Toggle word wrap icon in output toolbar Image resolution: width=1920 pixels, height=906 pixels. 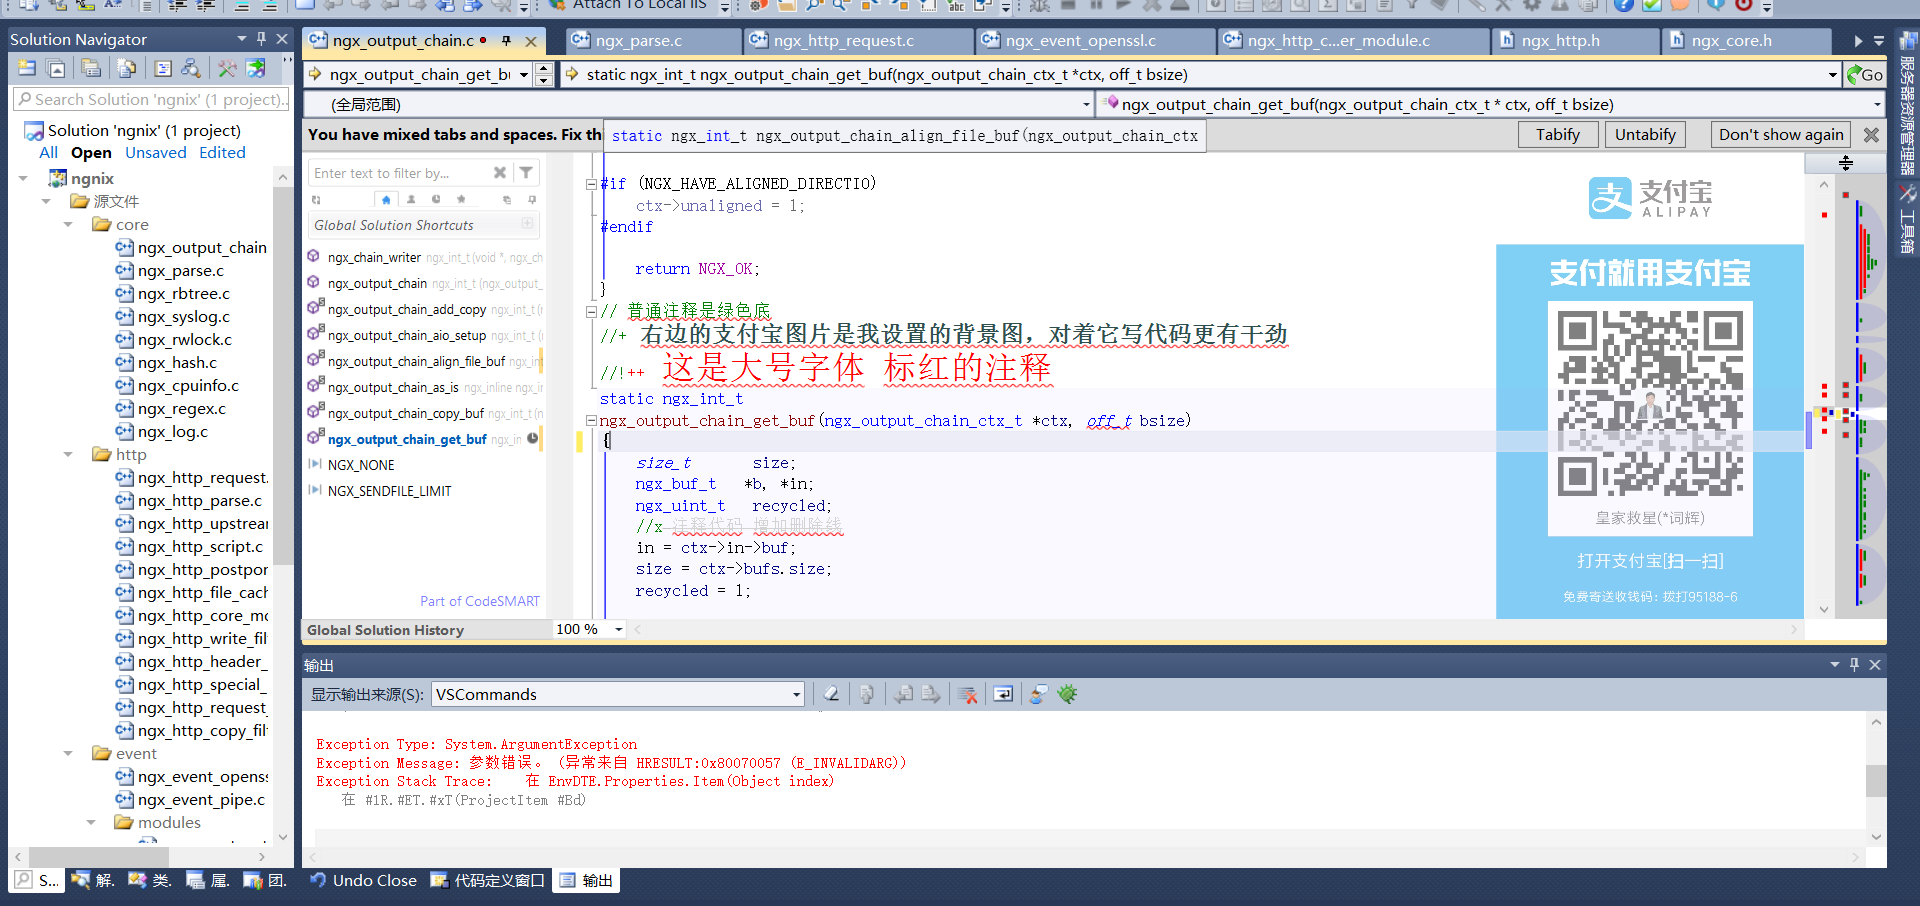pos(1003,694)
